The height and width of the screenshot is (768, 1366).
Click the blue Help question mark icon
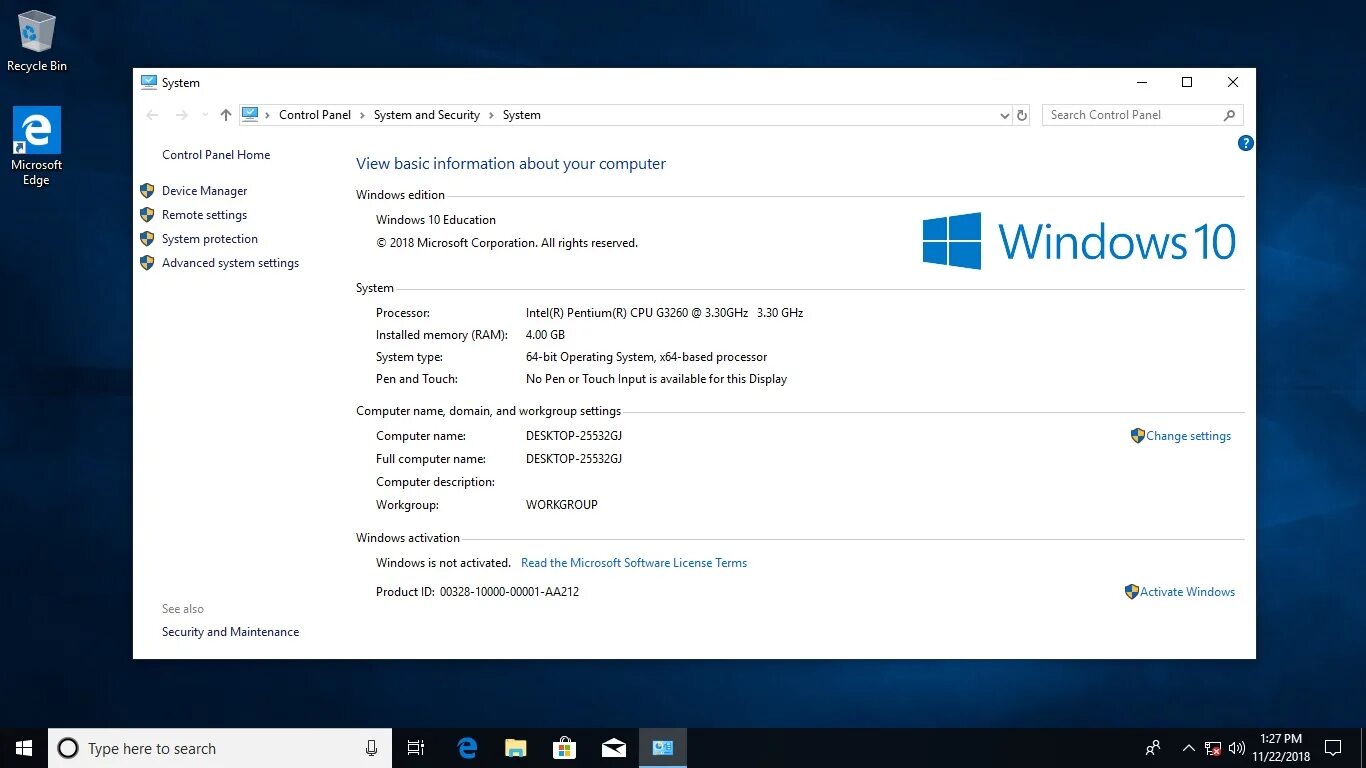pyautogui.click(x=1245, y=143)
